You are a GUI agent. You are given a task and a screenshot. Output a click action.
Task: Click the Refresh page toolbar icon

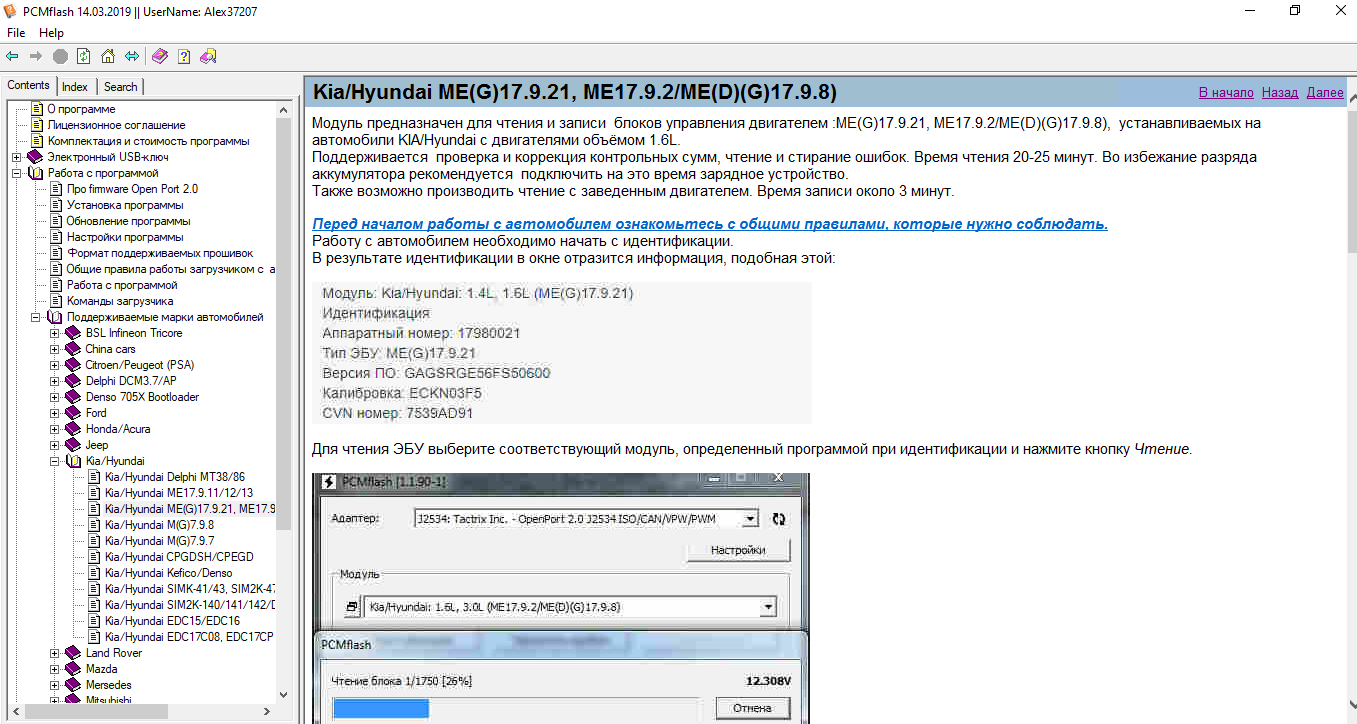pyautogui.click(x=84, y=56)
